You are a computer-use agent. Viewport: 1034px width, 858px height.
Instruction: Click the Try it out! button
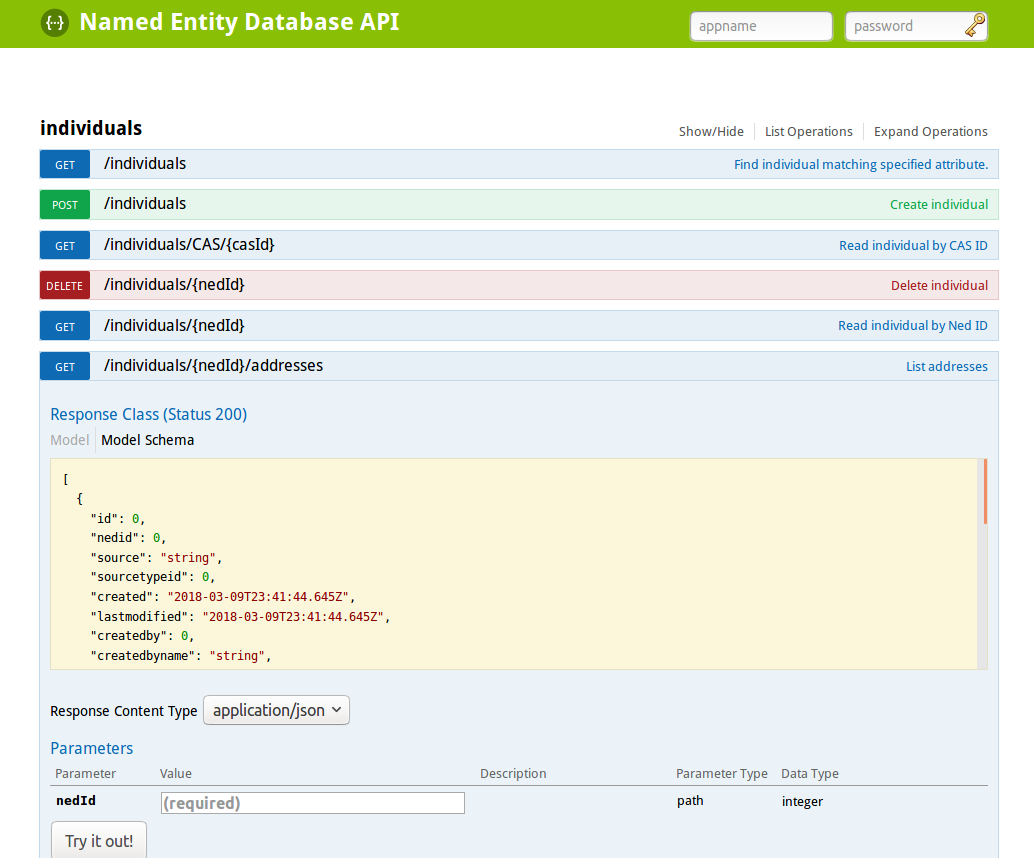click(99, 840)
